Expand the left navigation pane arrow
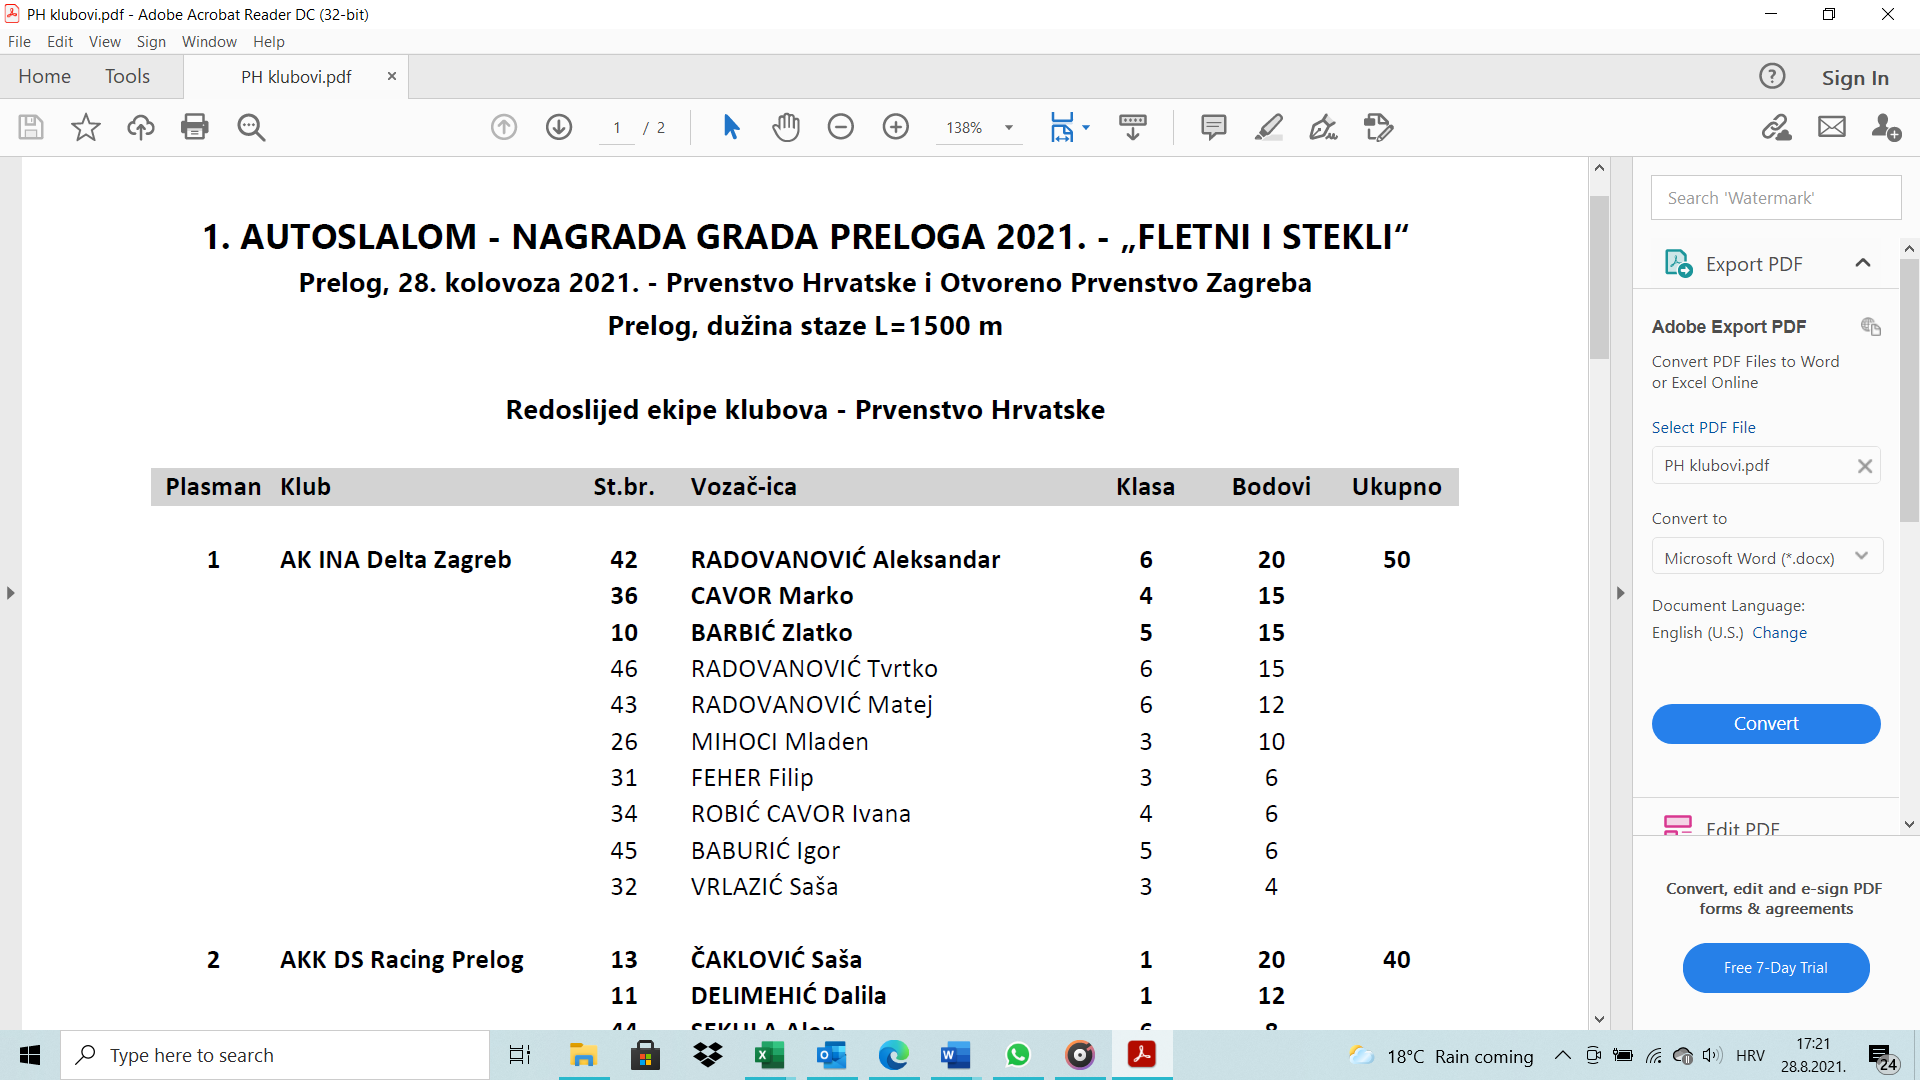 (x=10, y=593)
